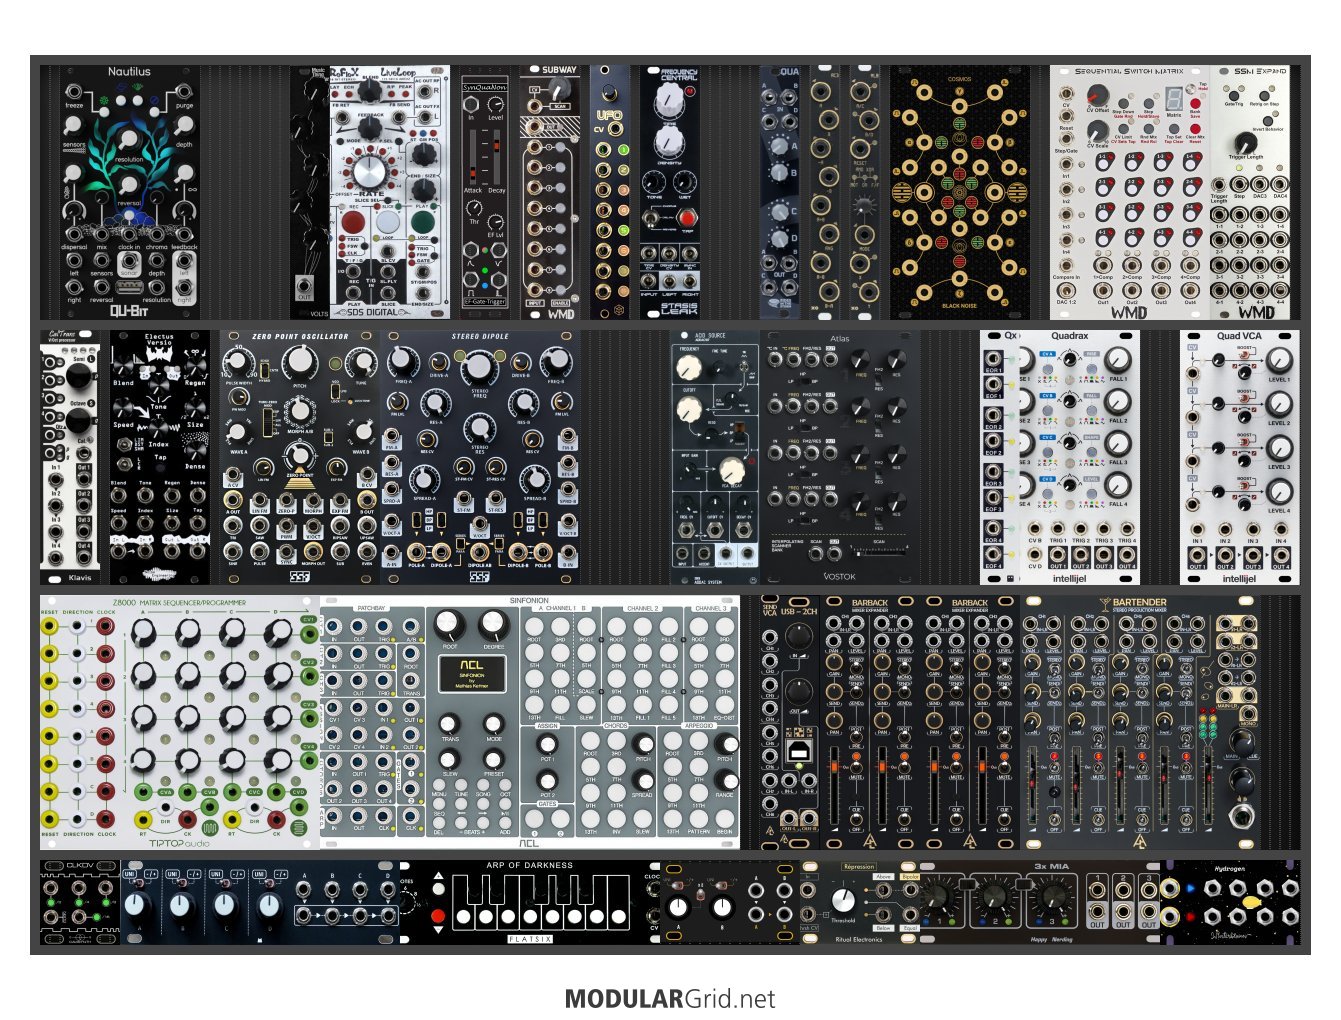Viewport: 1341px width, 1020px height.
Task: Adjust the FREQUENCY knob on ADD Source
Action: pos(691,368)
